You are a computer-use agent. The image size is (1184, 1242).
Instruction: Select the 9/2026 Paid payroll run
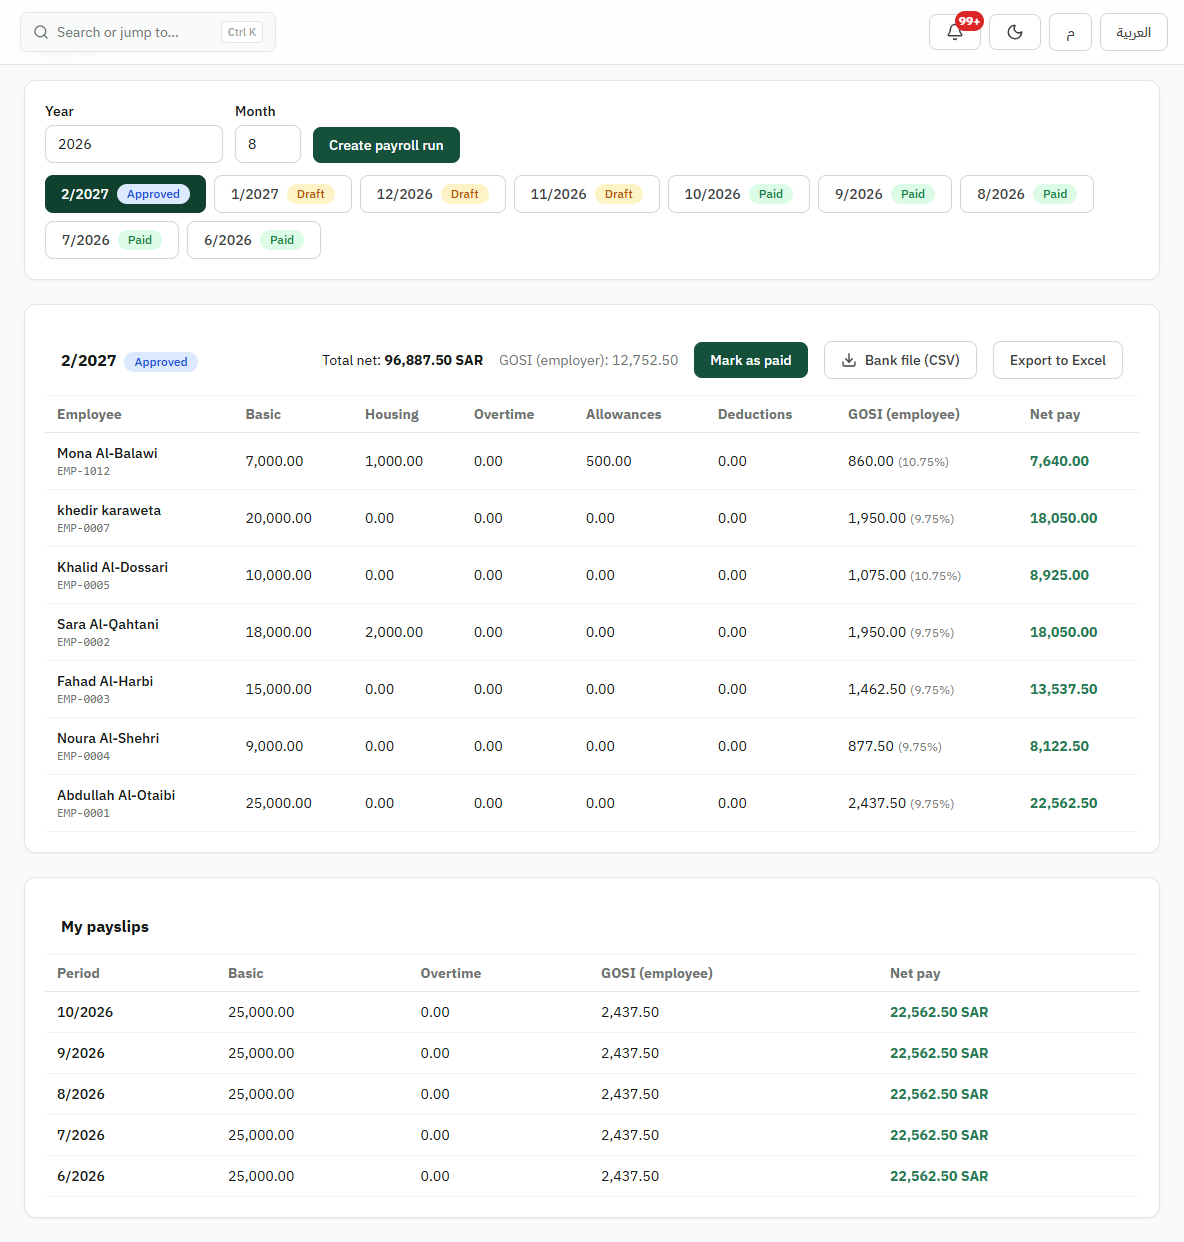[885, 194]
